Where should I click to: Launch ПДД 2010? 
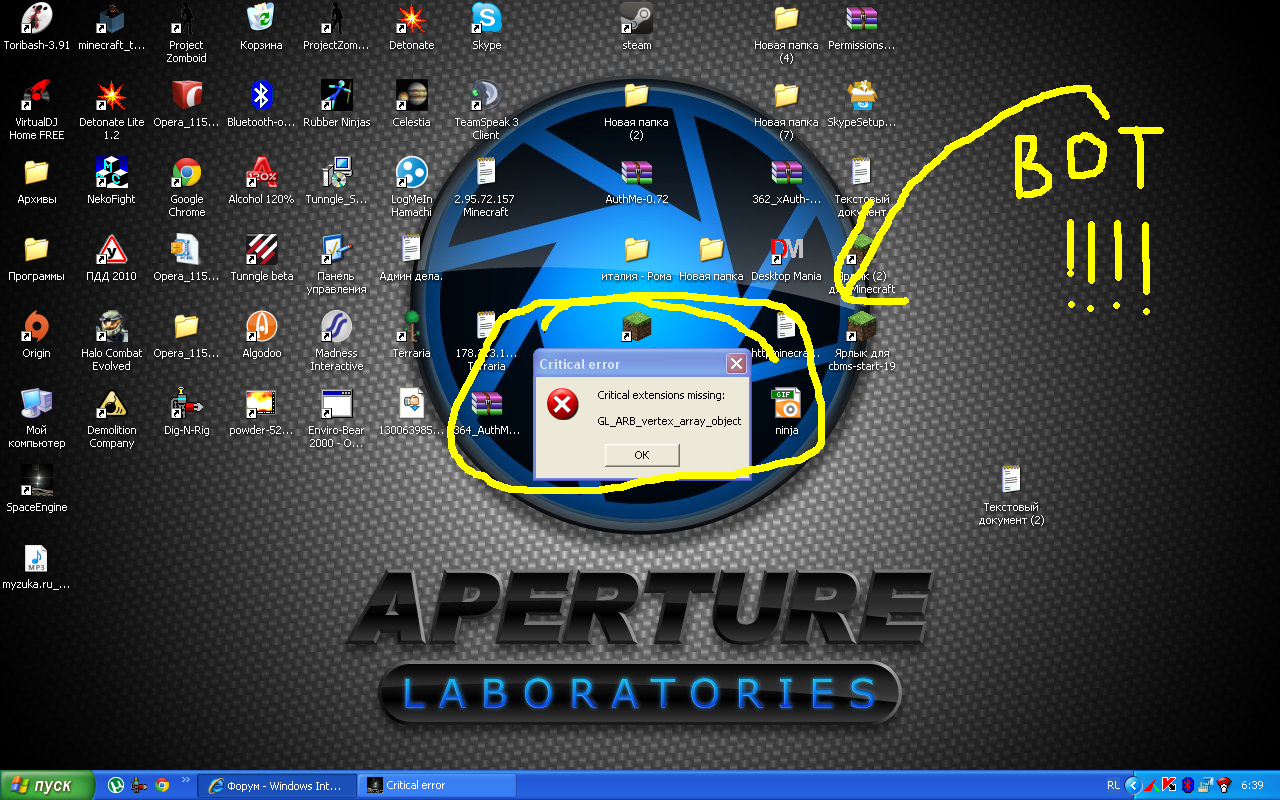pyautogui.click(x=111, y=258)
